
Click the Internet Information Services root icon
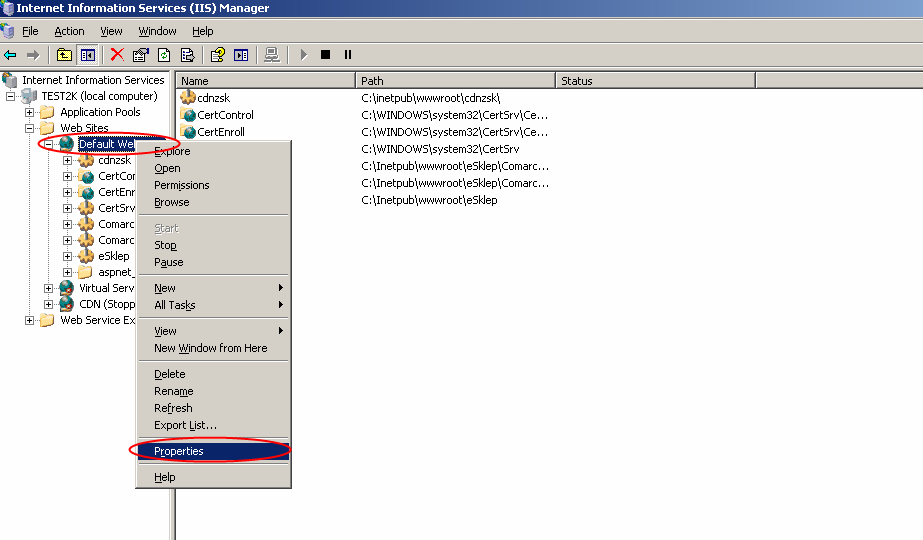(x=10, y=79)
